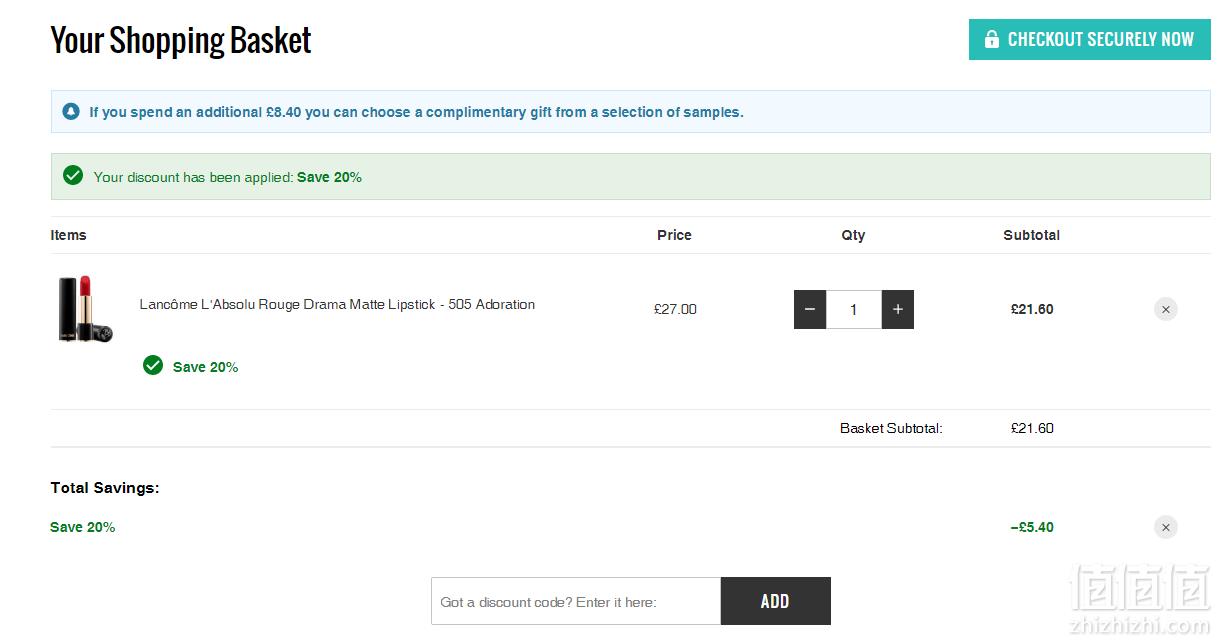The image size is (1219, 643).
Task: Click the quantity field showing 1
Action: tap(854, 310)
